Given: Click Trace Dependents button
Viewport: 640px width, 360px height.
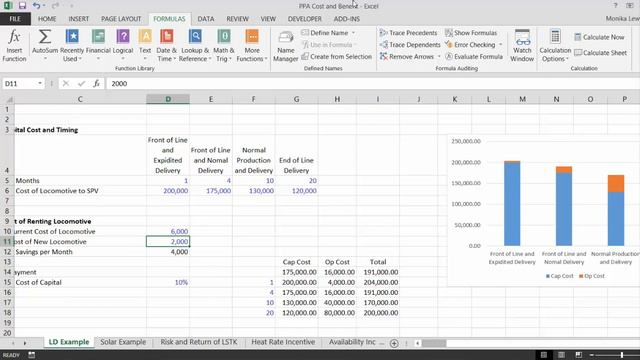Looking at the screenshot, I should point(410,44).
